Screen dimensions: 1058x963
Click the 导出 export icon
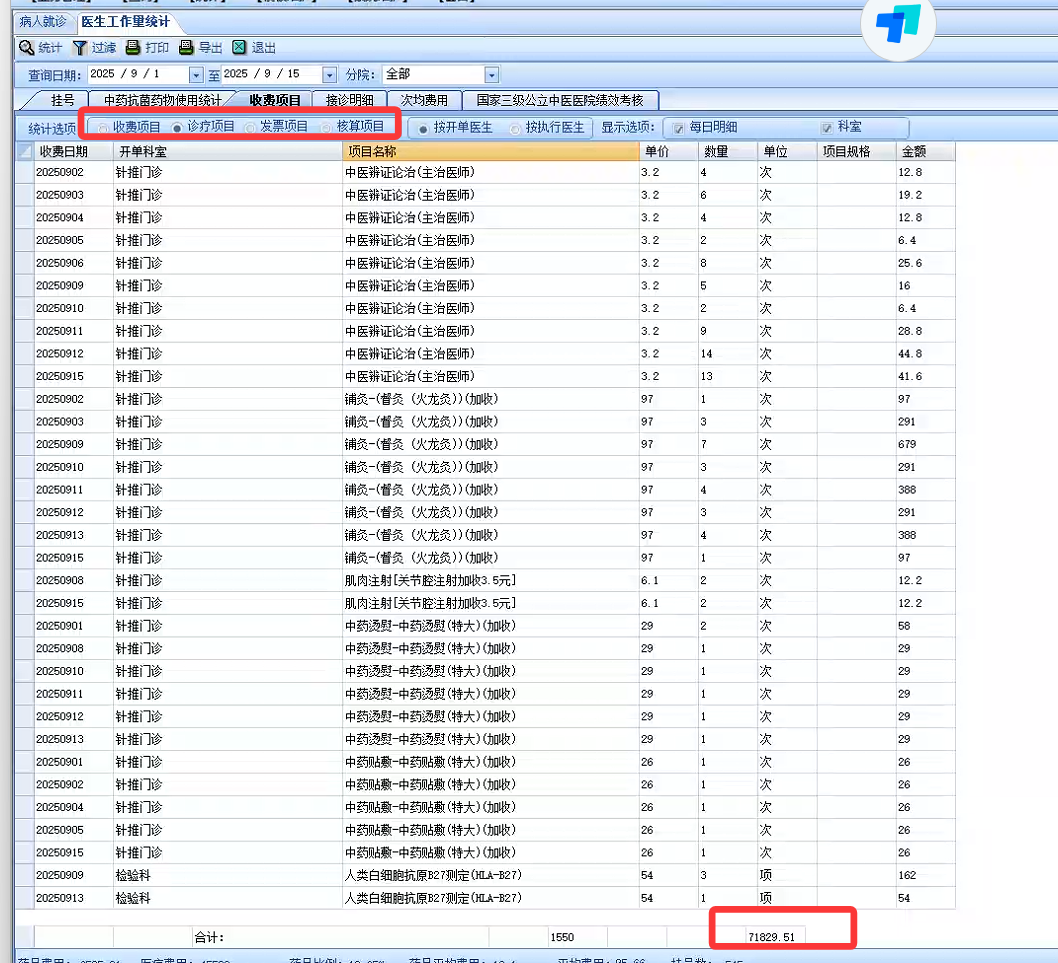click(186, 48)
